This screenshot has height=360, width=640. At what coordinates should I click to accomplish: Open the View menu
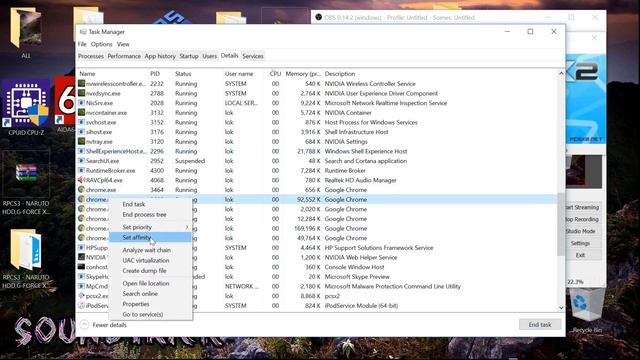point(123,44)
